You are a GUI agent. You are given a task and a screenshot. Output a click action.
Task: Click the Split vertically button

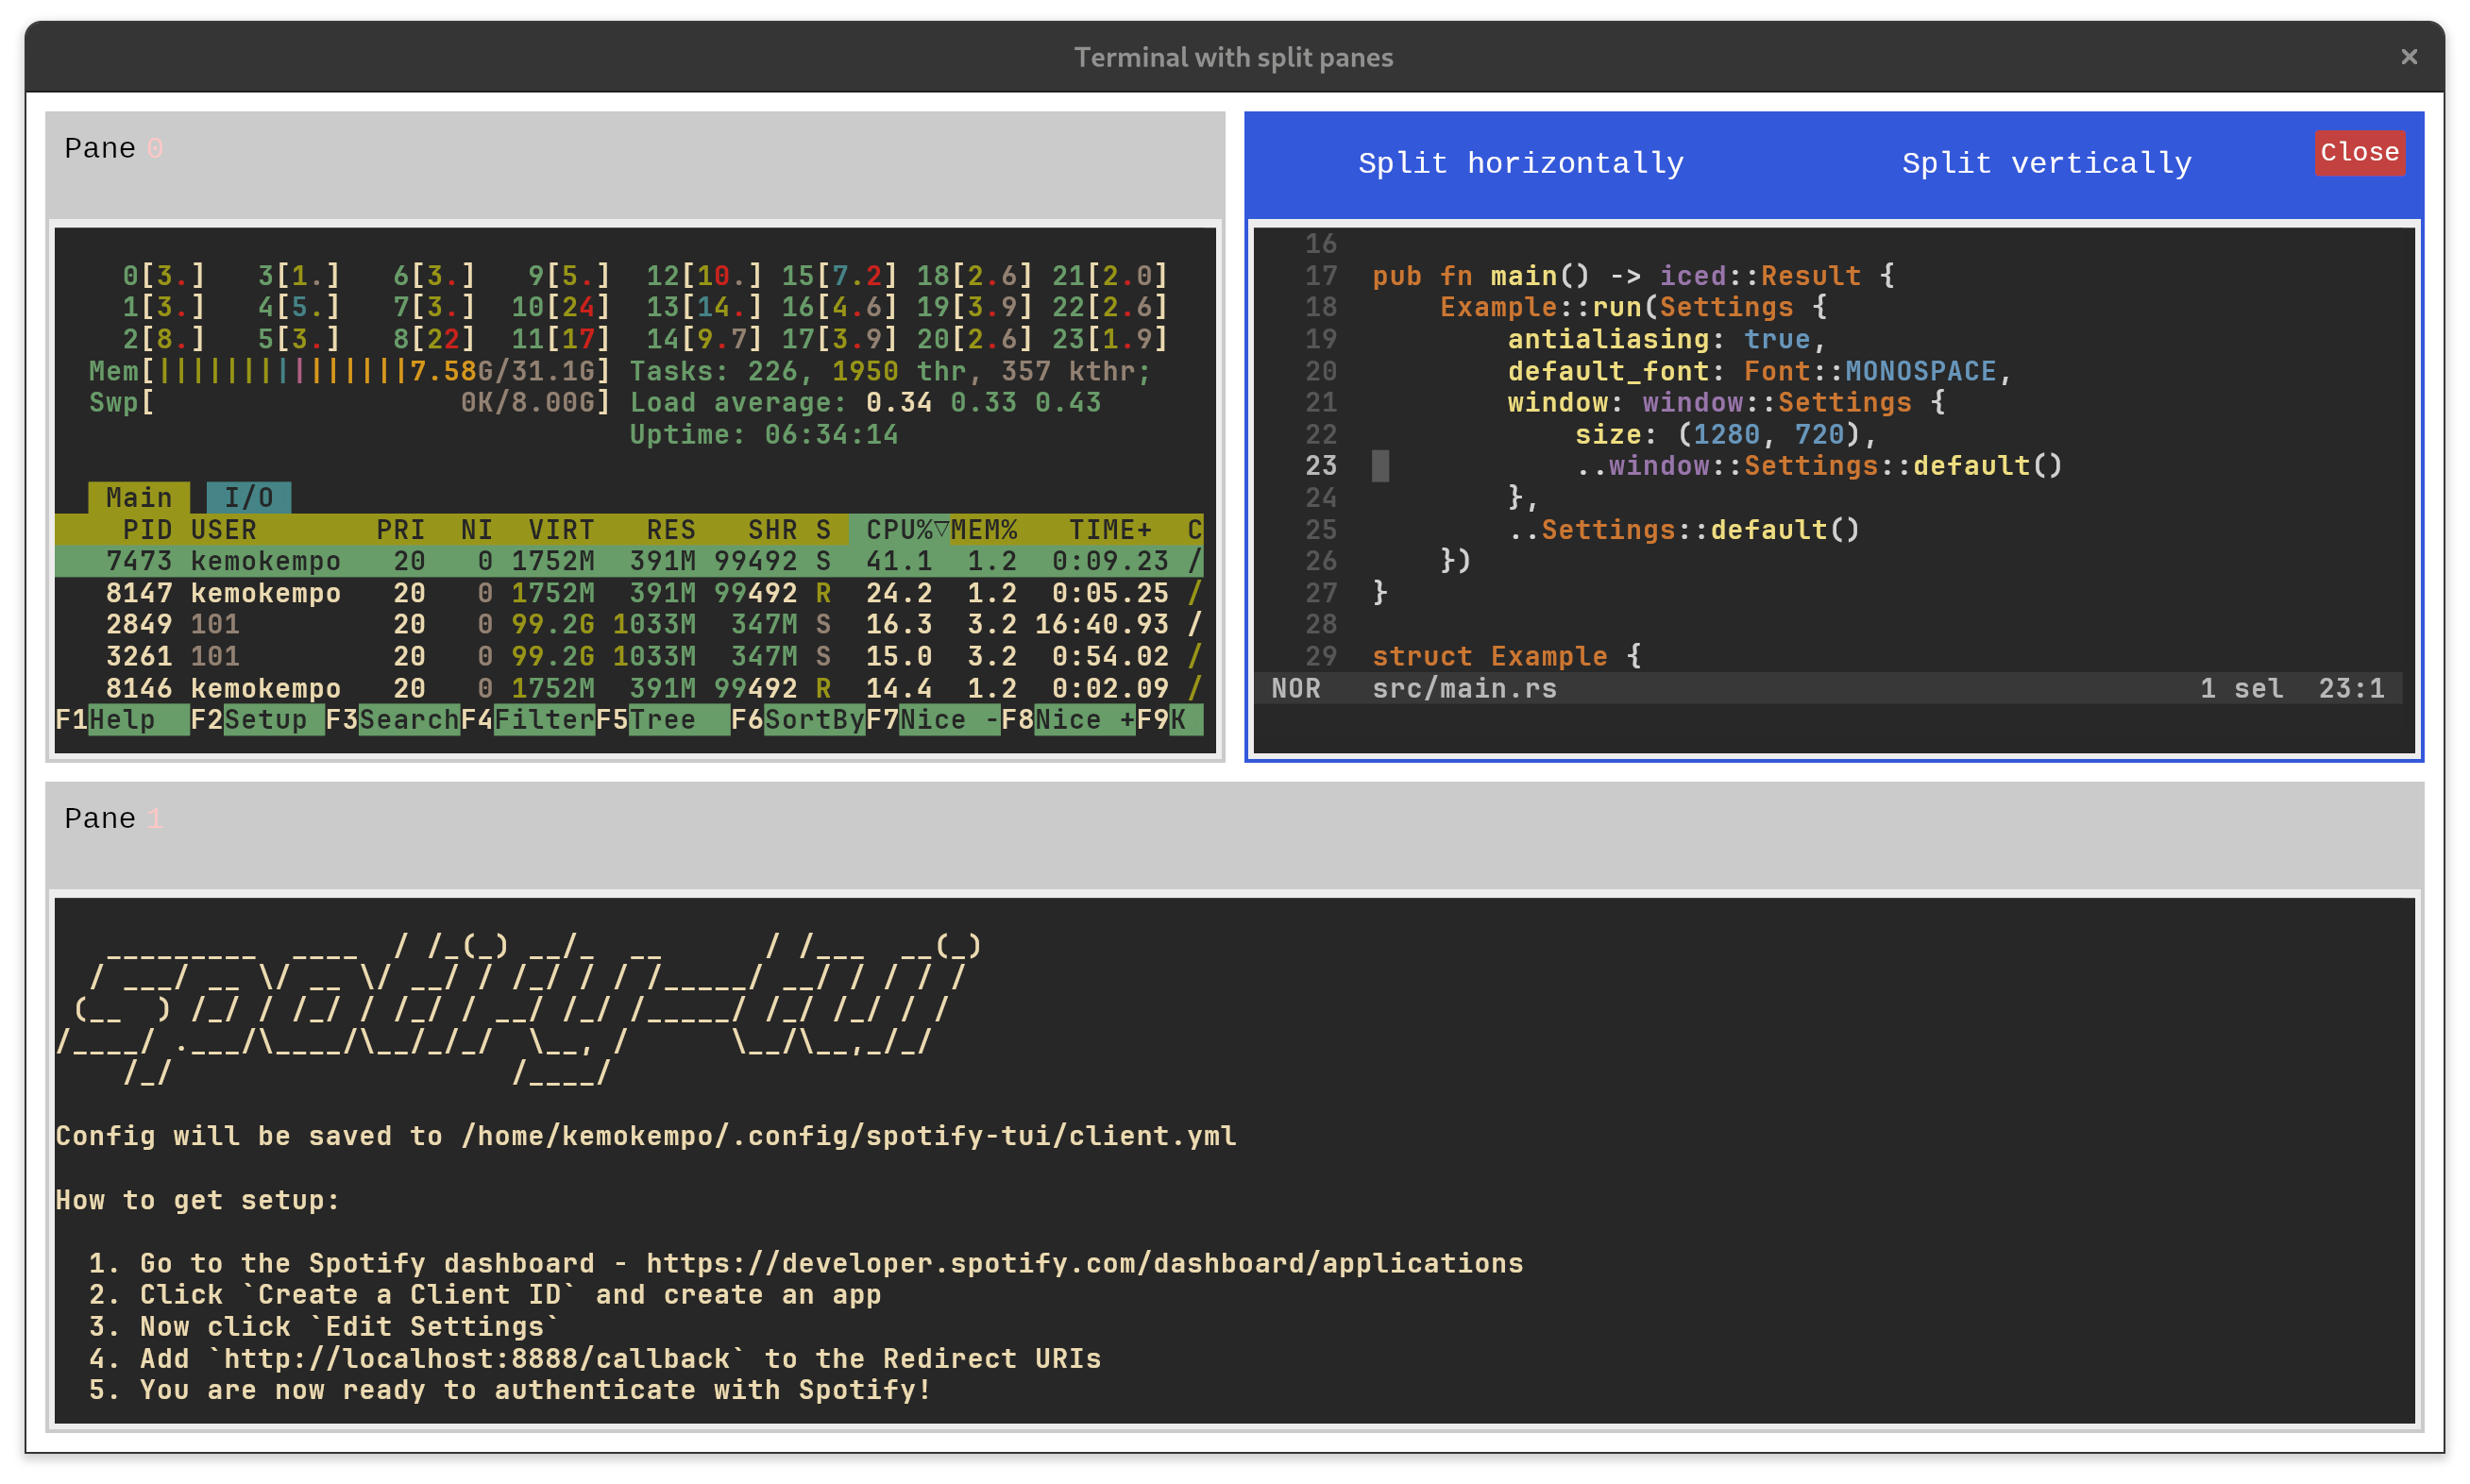2046,163
